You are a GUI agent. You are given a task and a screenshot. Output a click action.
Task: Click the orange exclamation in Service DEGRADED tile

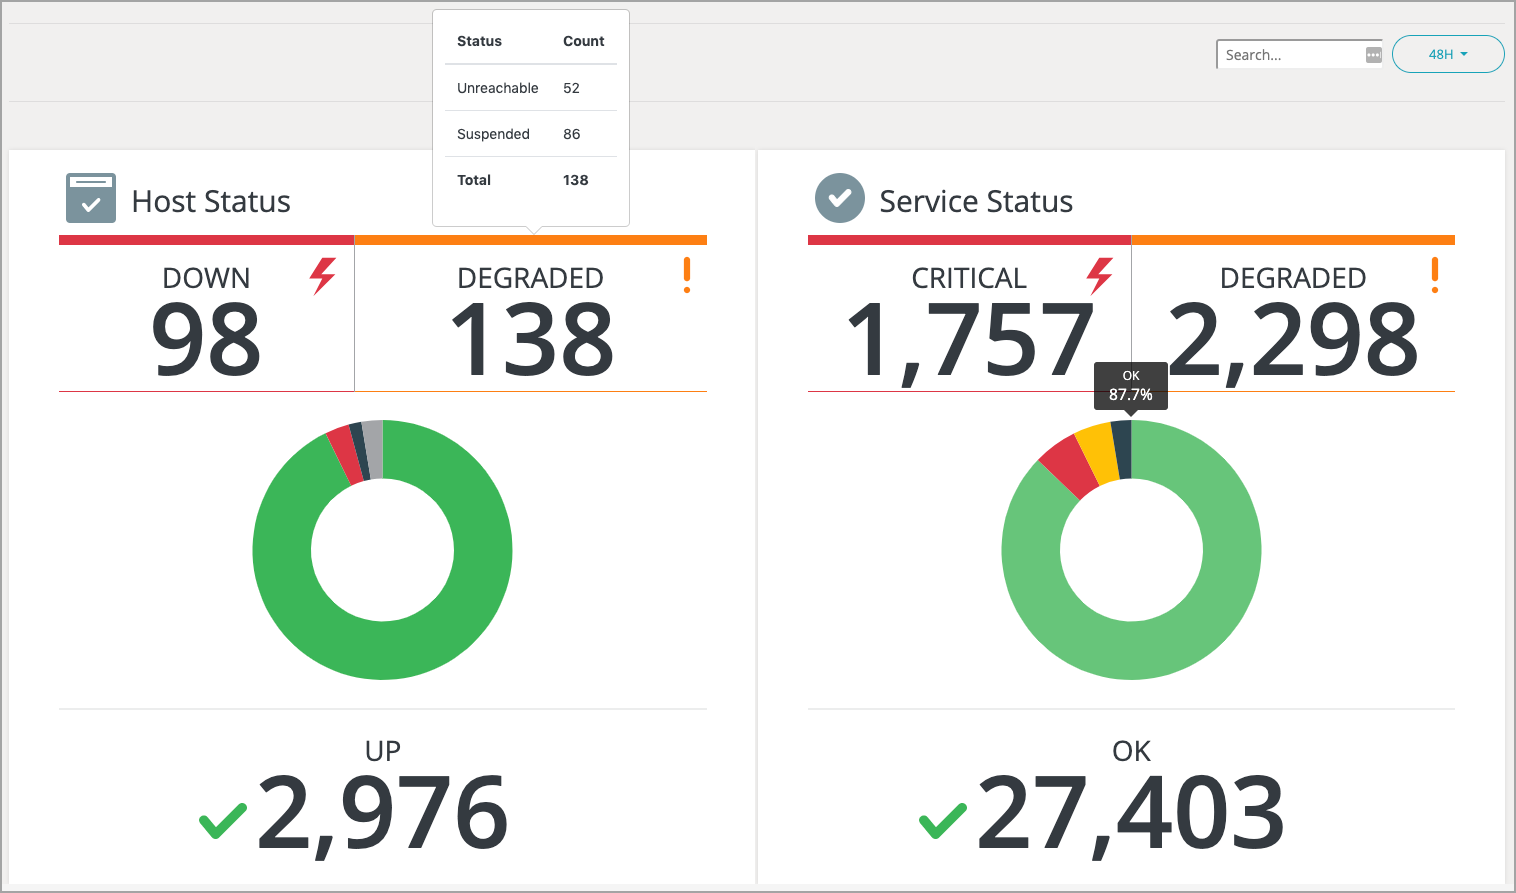[x=1435, y=275]
